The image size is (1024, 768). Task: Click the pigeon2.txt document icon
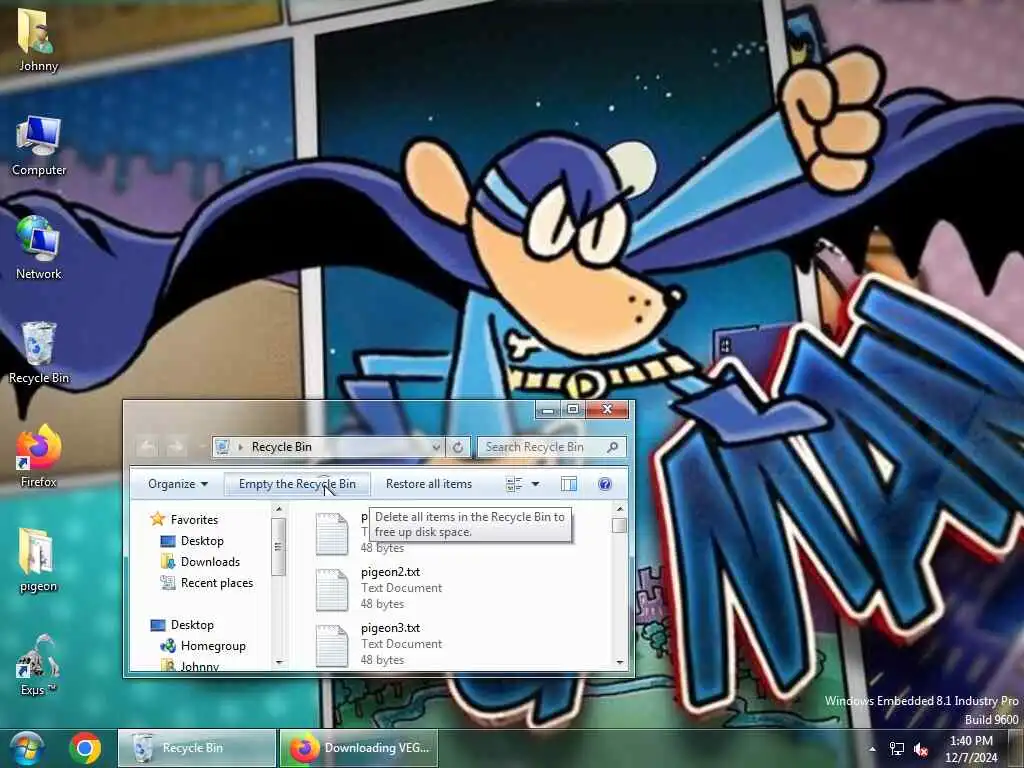(332, 589)
